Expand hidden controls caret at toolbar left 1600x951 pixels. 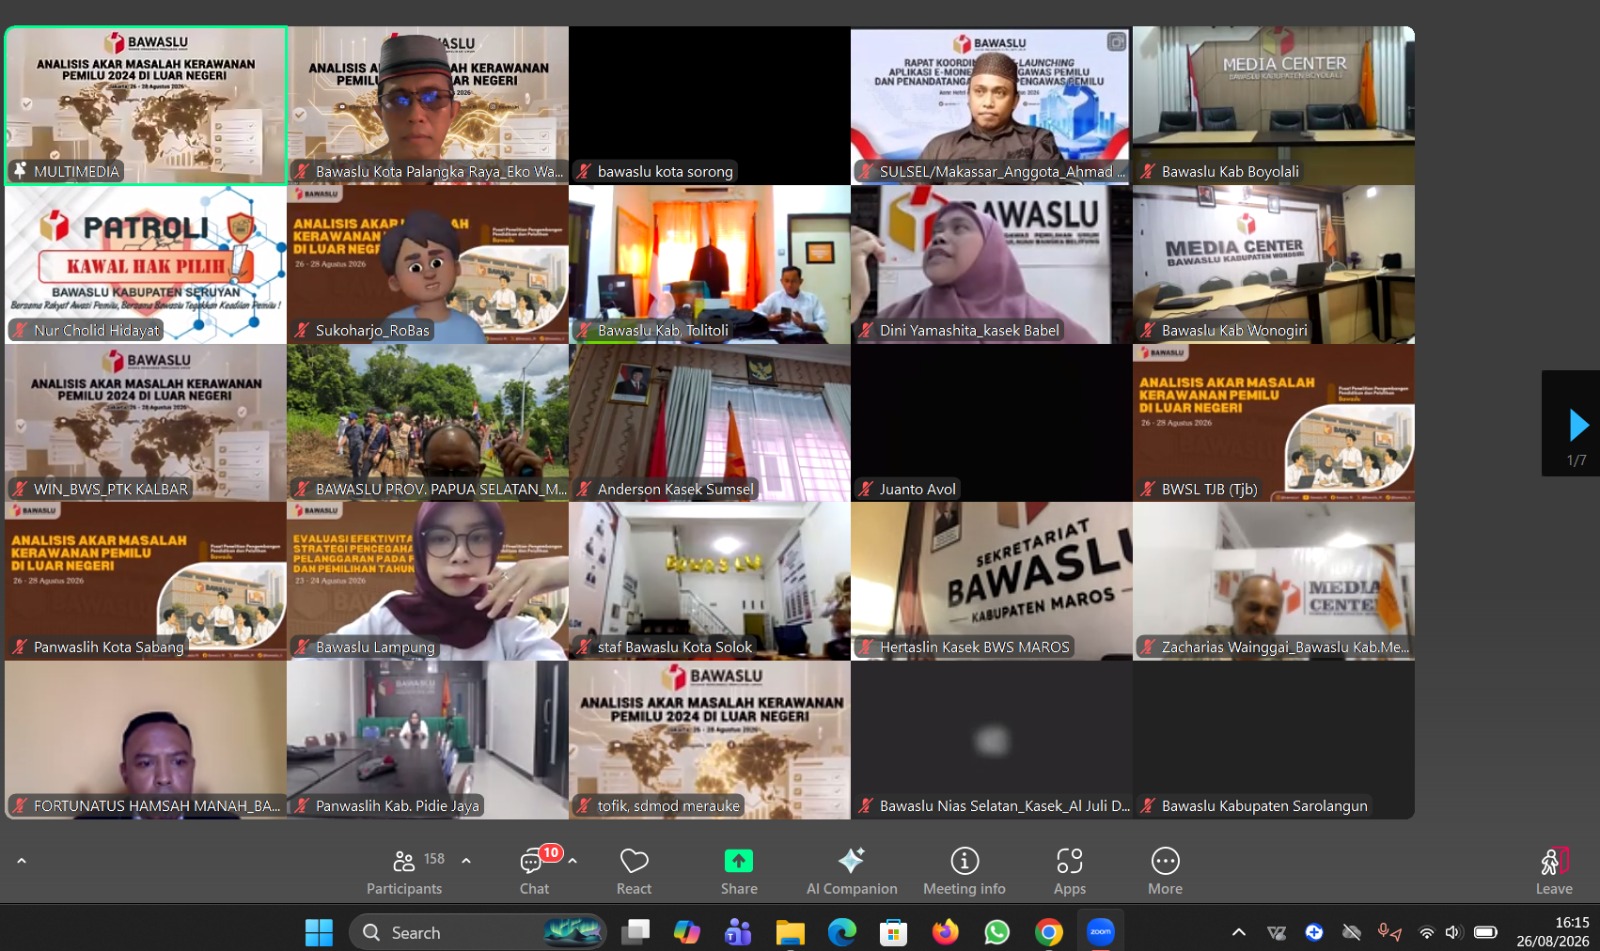click(x=21, y=860)
